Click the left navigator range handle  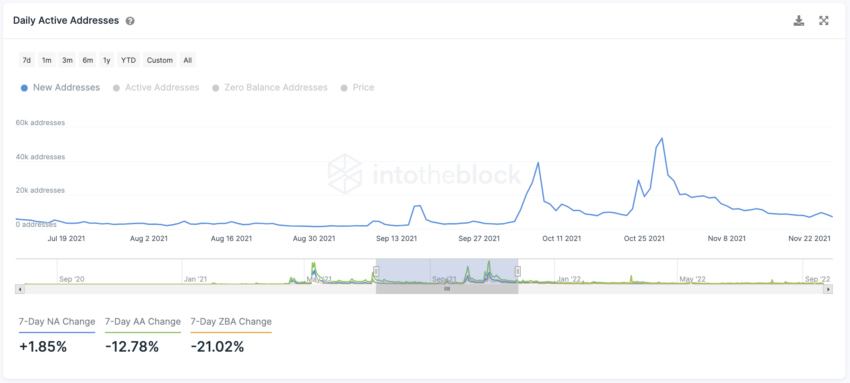[376, 271]
